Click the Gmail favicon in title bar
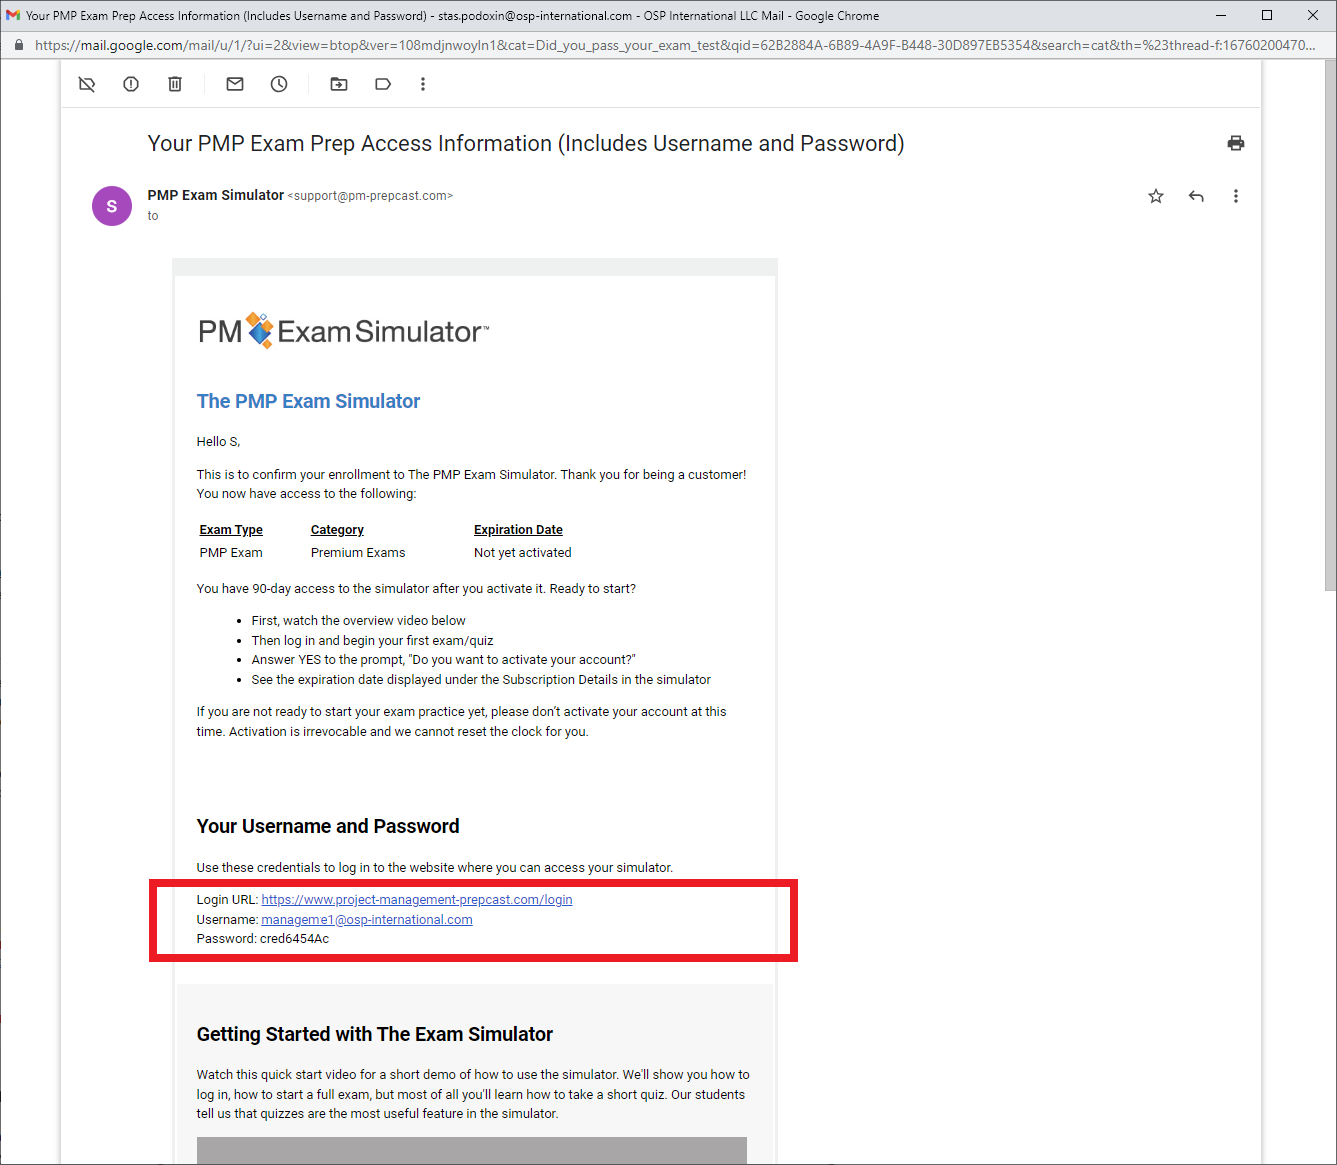This screenshot has width=1337, height=1165. click(x=13, y=15)
